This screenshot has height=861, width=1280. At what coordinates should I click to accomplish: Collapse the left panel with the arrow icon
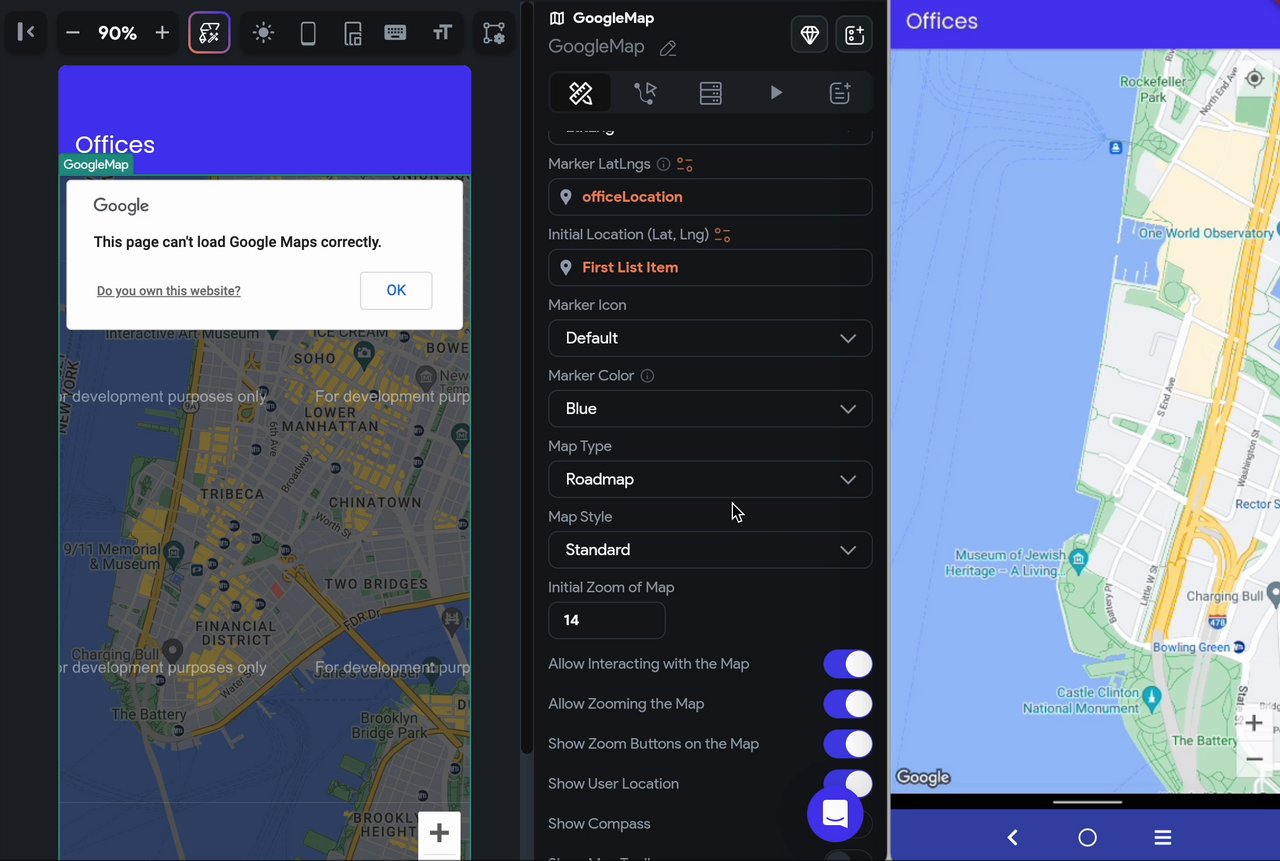tap(27, 33)
